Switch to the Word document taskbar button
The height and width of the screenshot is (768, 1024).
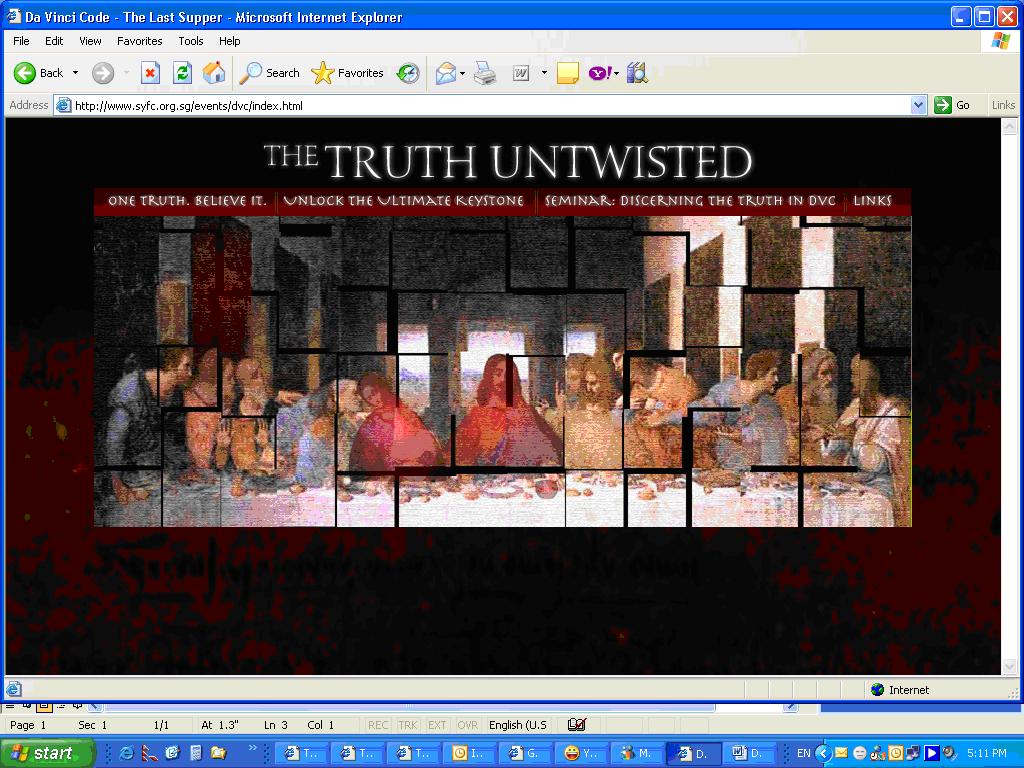click(748, 753)
